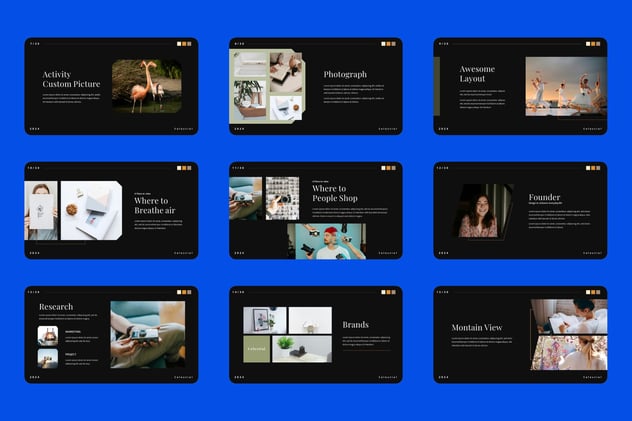Select the Marketing icon thumbnail on the Research slide

(48, 336)
